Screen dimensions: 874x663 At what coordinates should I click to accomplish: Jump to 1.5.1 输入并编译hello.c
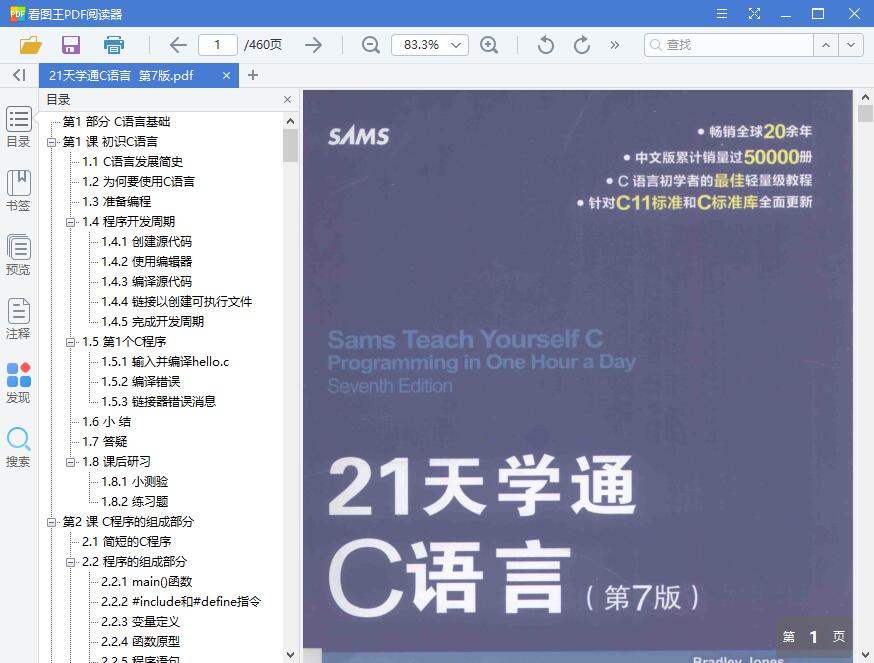tap(165, 362)
